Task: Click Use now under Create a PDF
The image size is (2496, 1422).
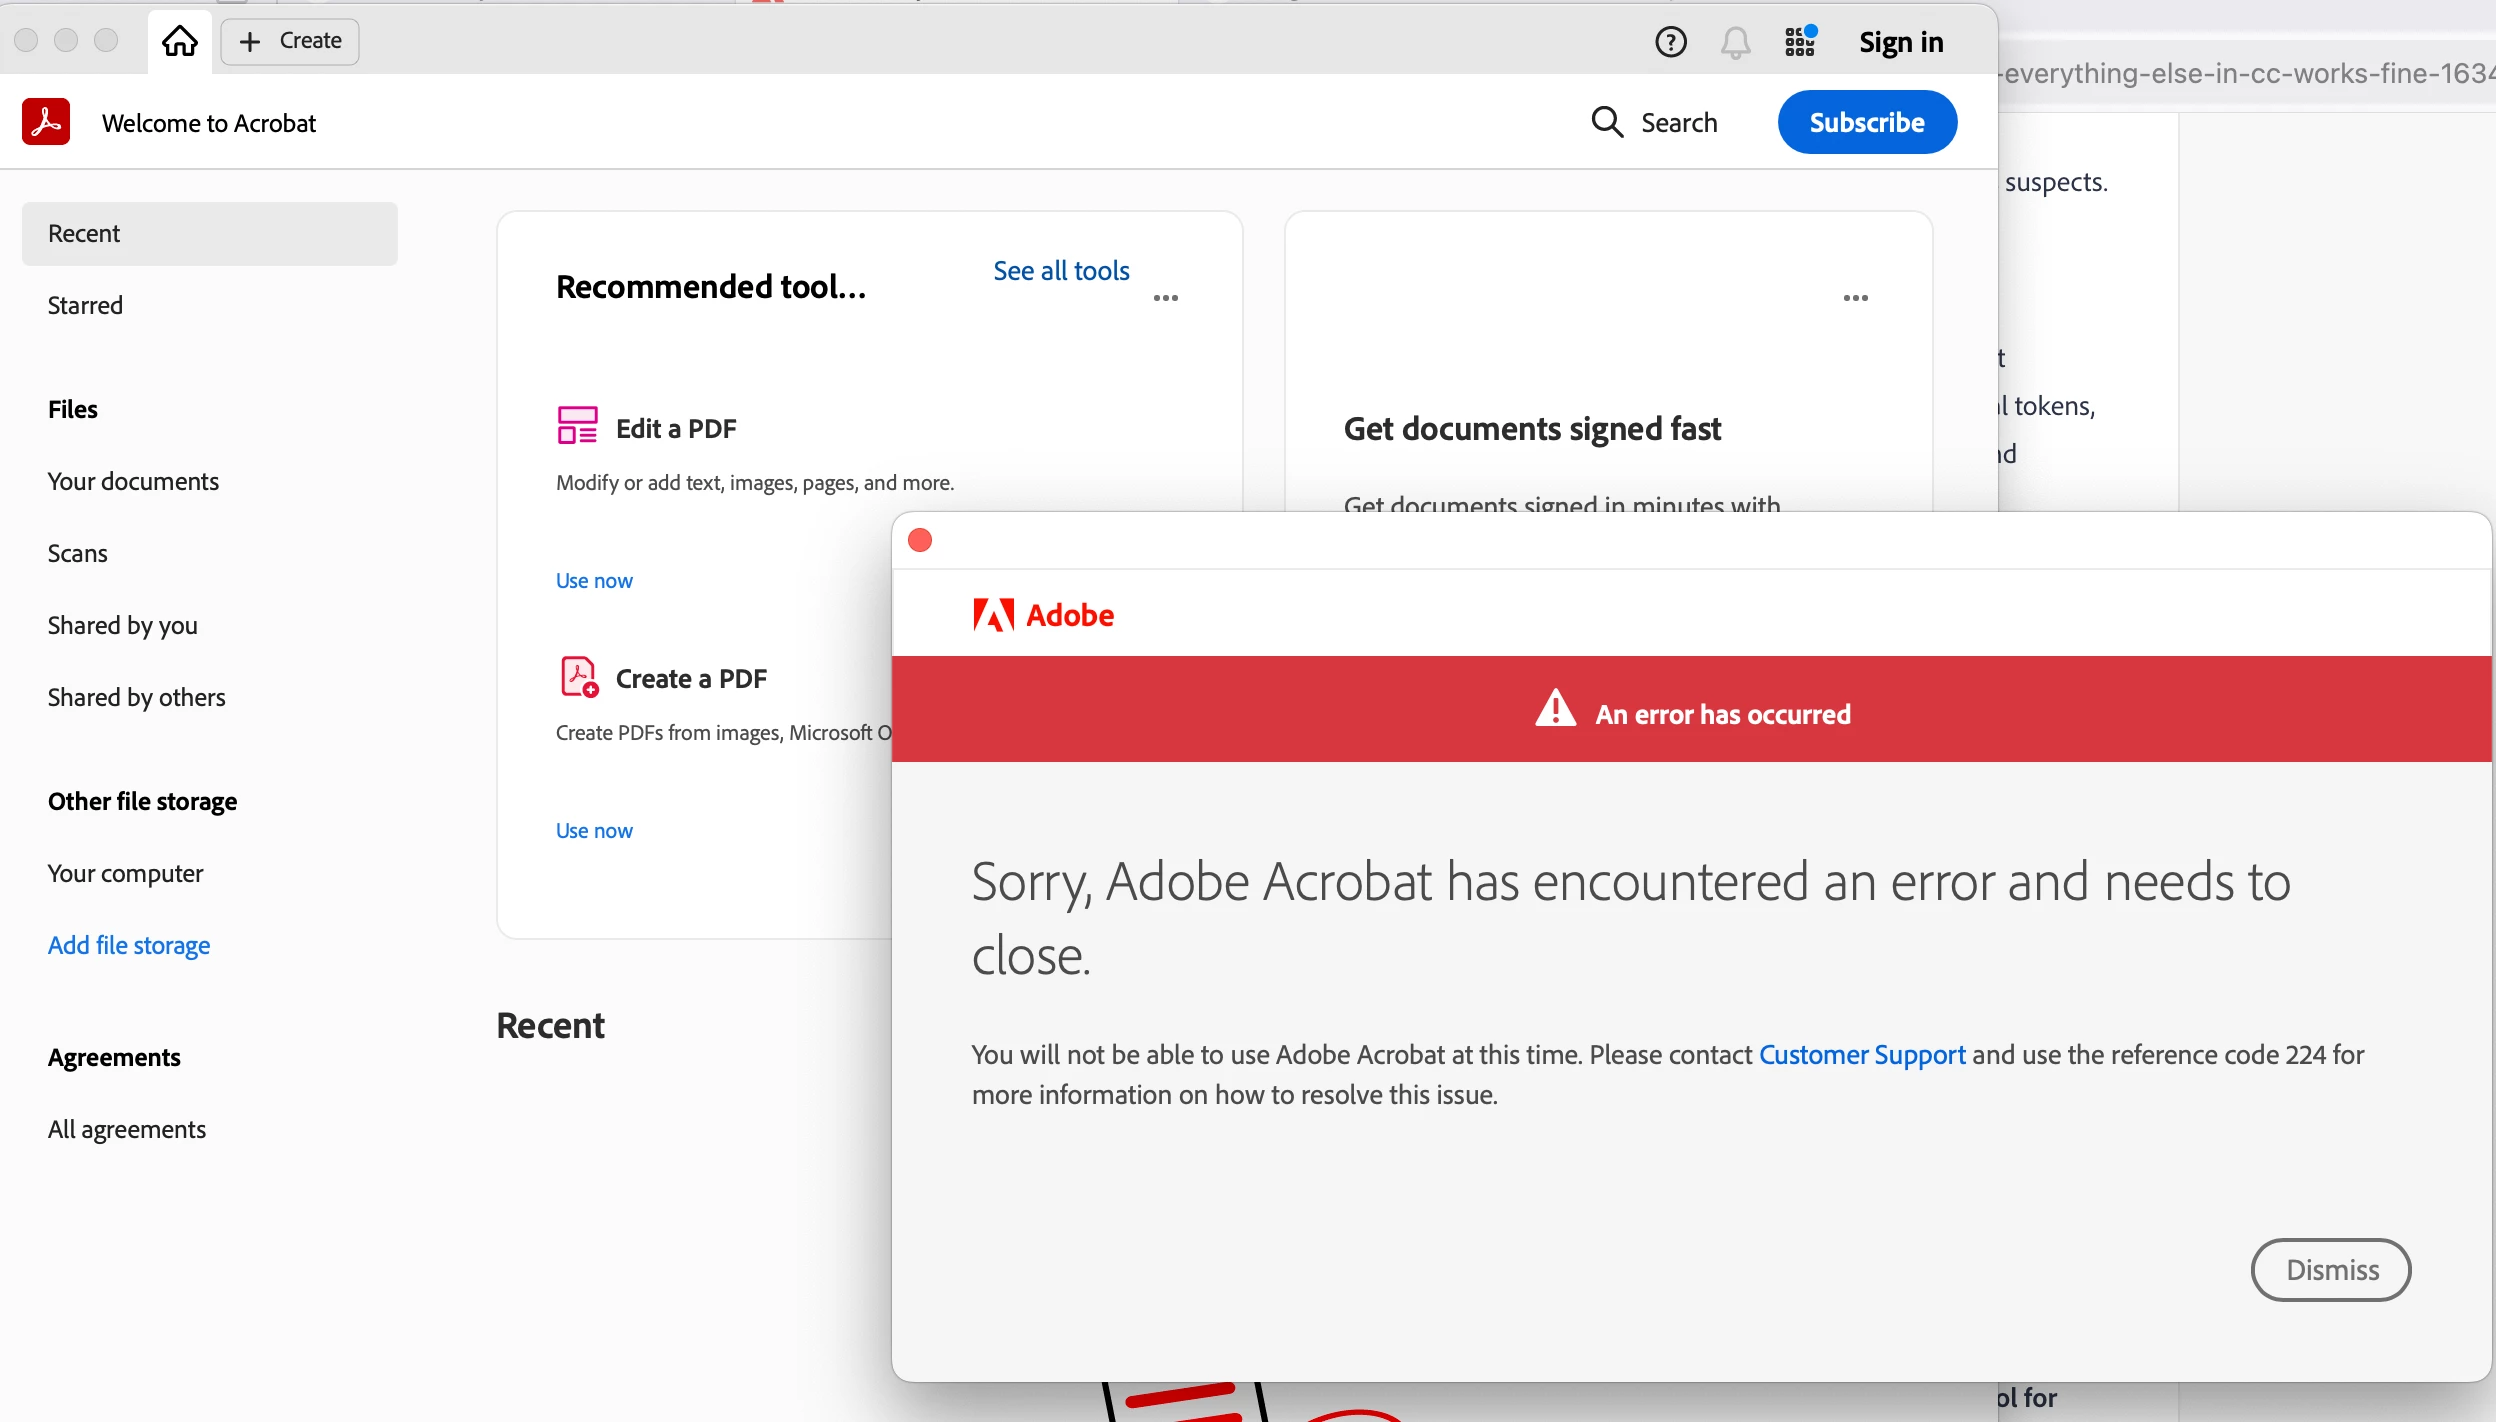Action: tap(594, 831)
